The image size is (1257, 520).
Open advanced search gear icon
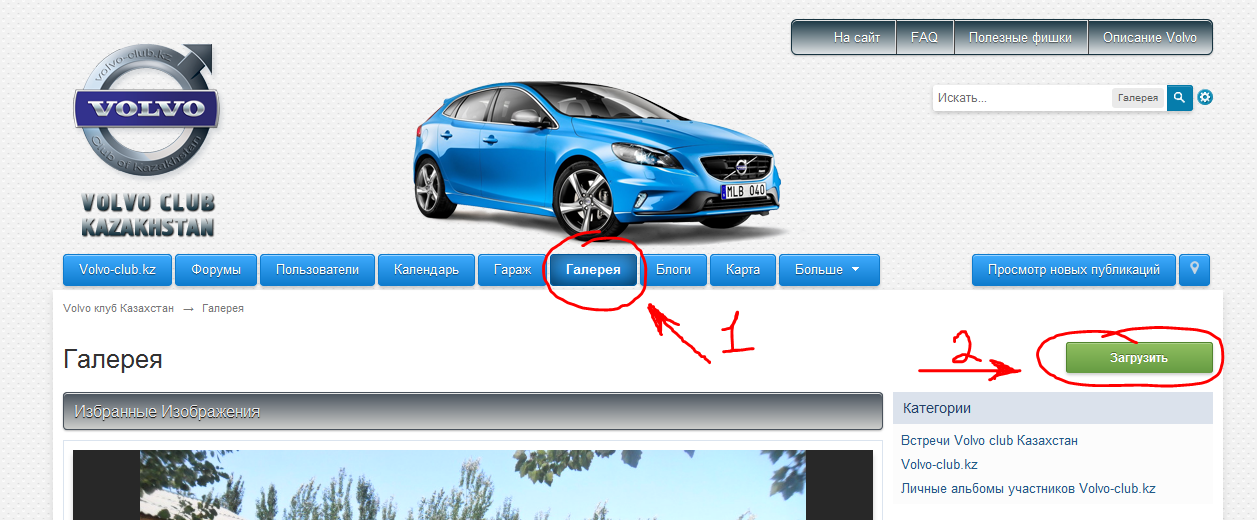click(1205, 97)
